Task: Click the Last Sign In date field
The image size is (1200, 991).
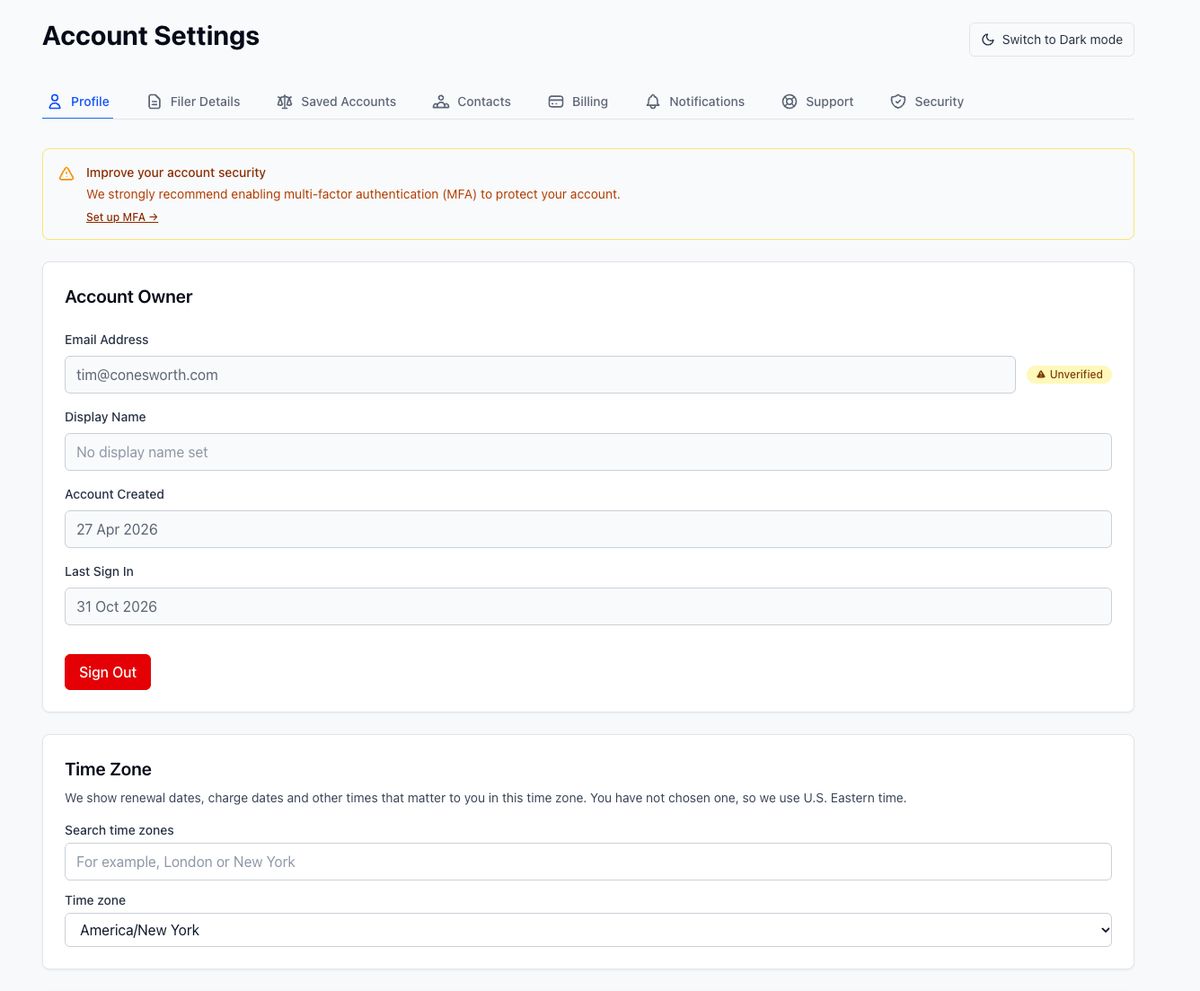Action: click(x=588, y=606)
